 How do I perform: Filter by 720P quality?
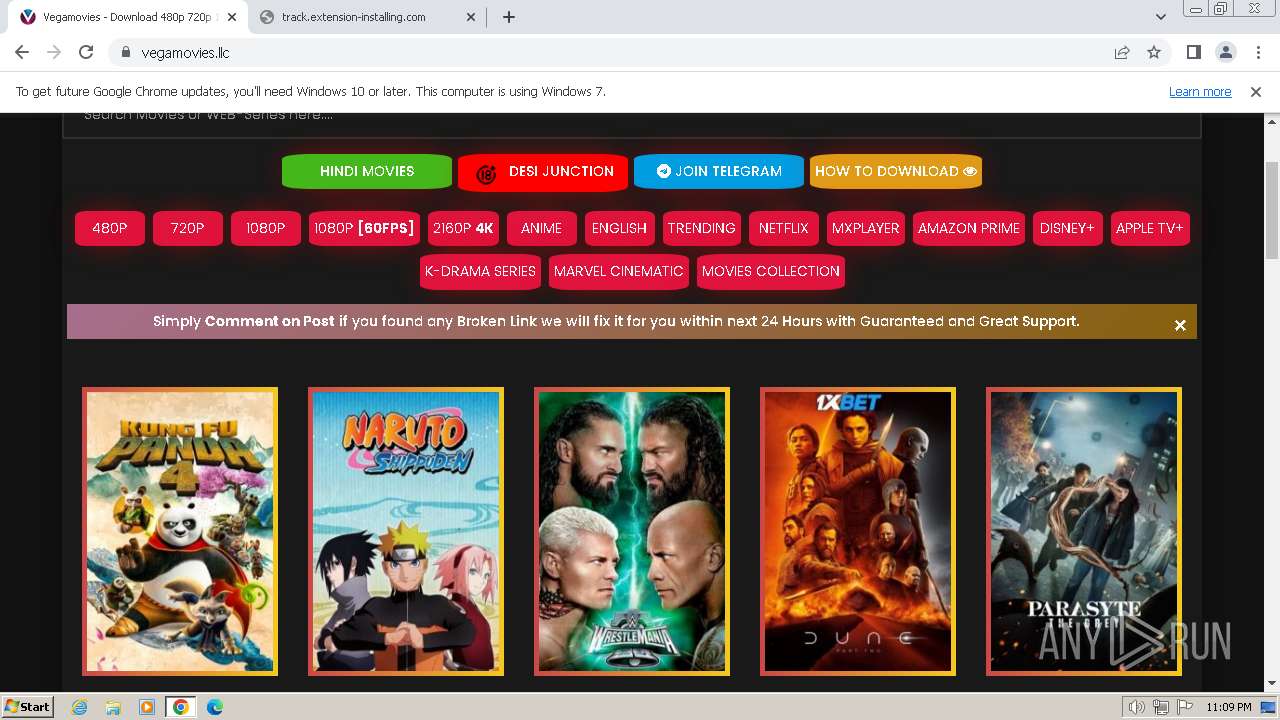(188, 228)
